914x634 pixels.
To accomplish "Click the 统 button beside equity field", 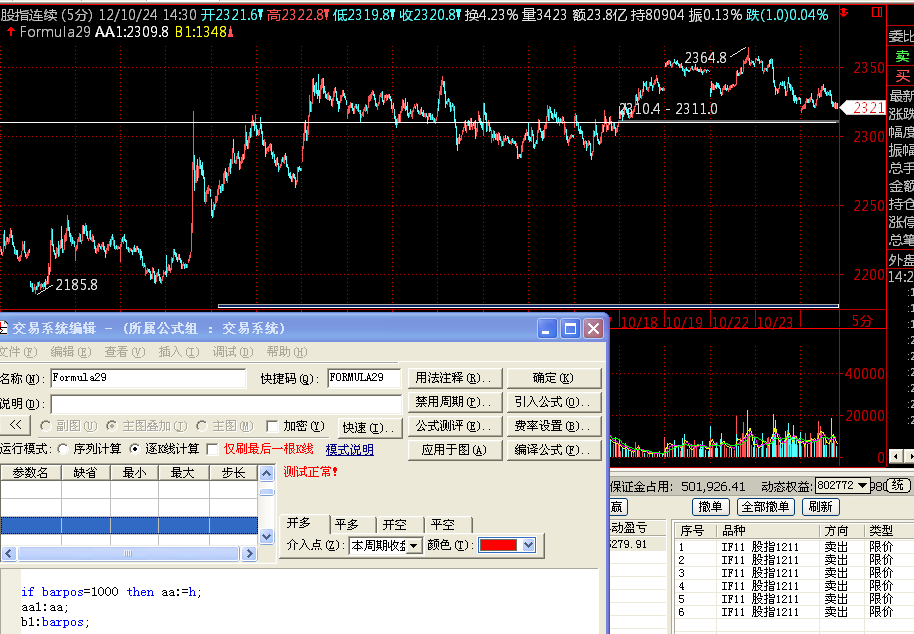I will pyautogui.click(x=898, y=485).
